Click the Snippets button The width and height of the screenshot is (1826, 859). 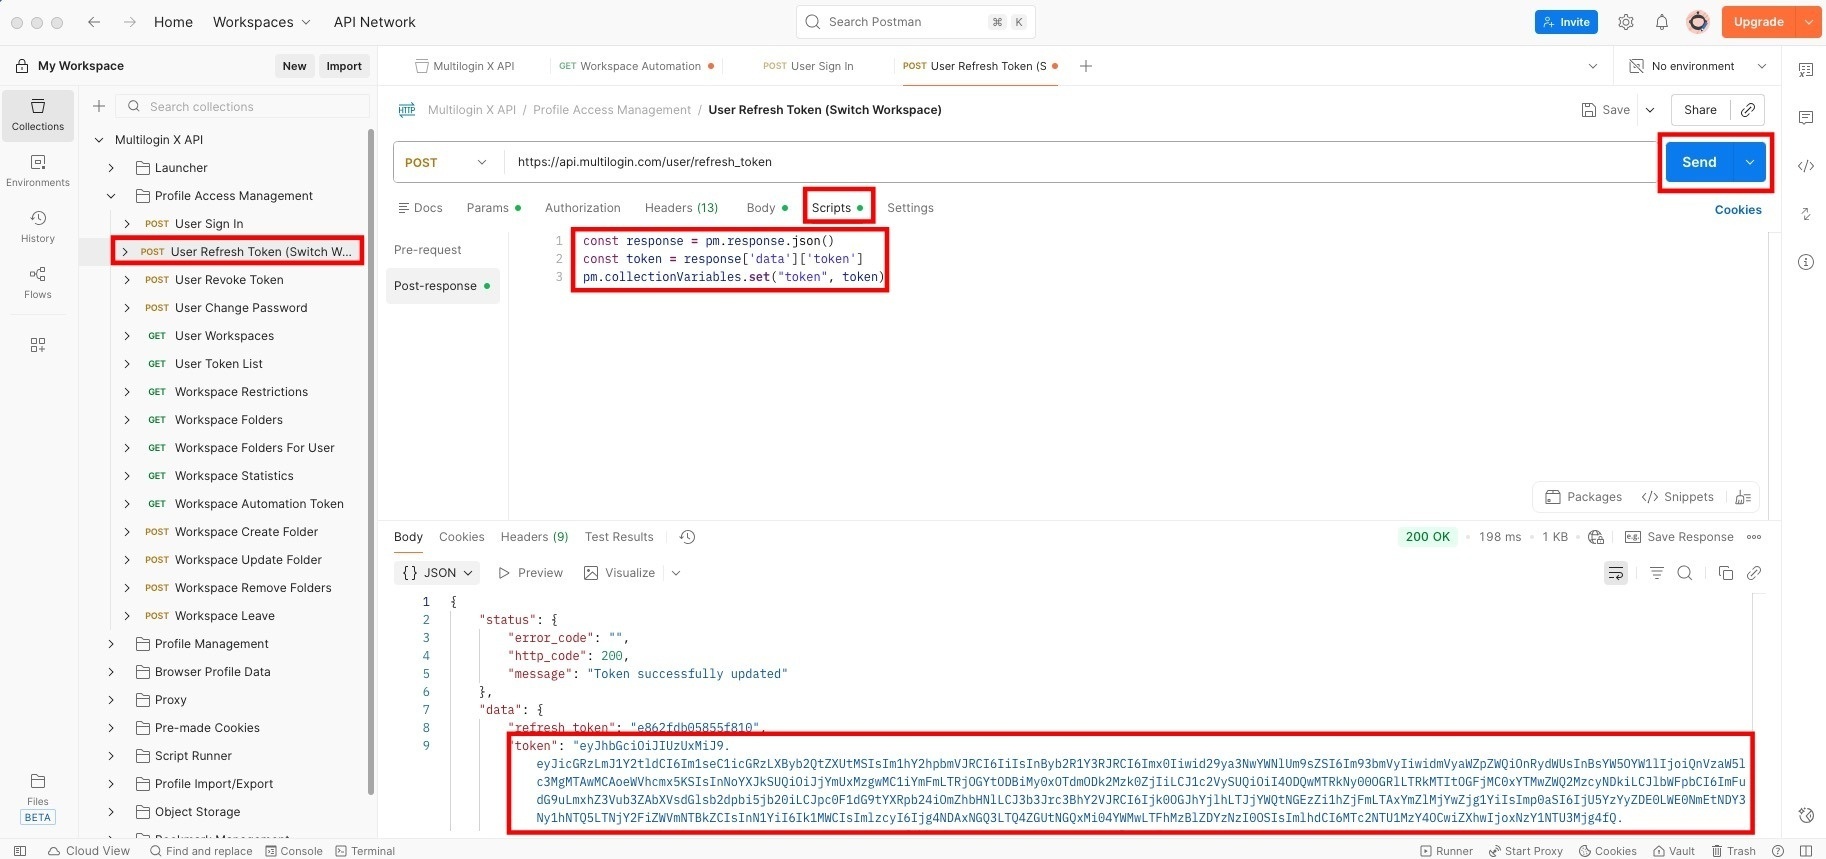(x=1678, y=497)
